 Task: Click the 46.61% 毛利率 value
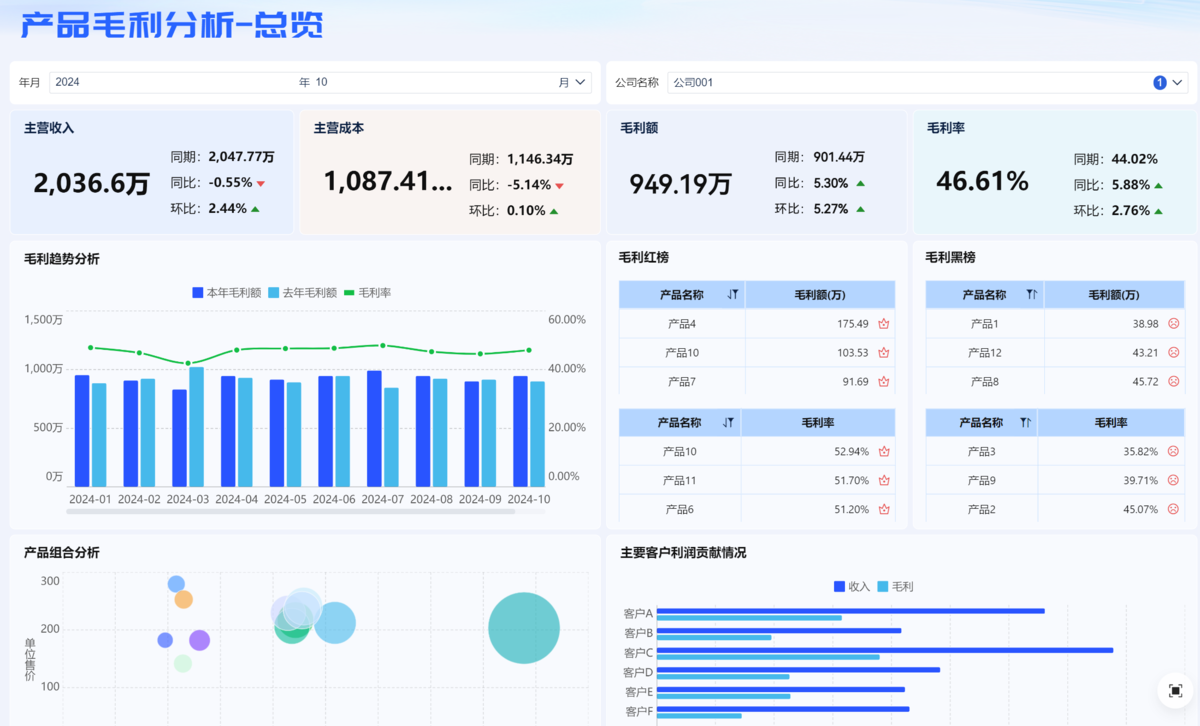982,181
